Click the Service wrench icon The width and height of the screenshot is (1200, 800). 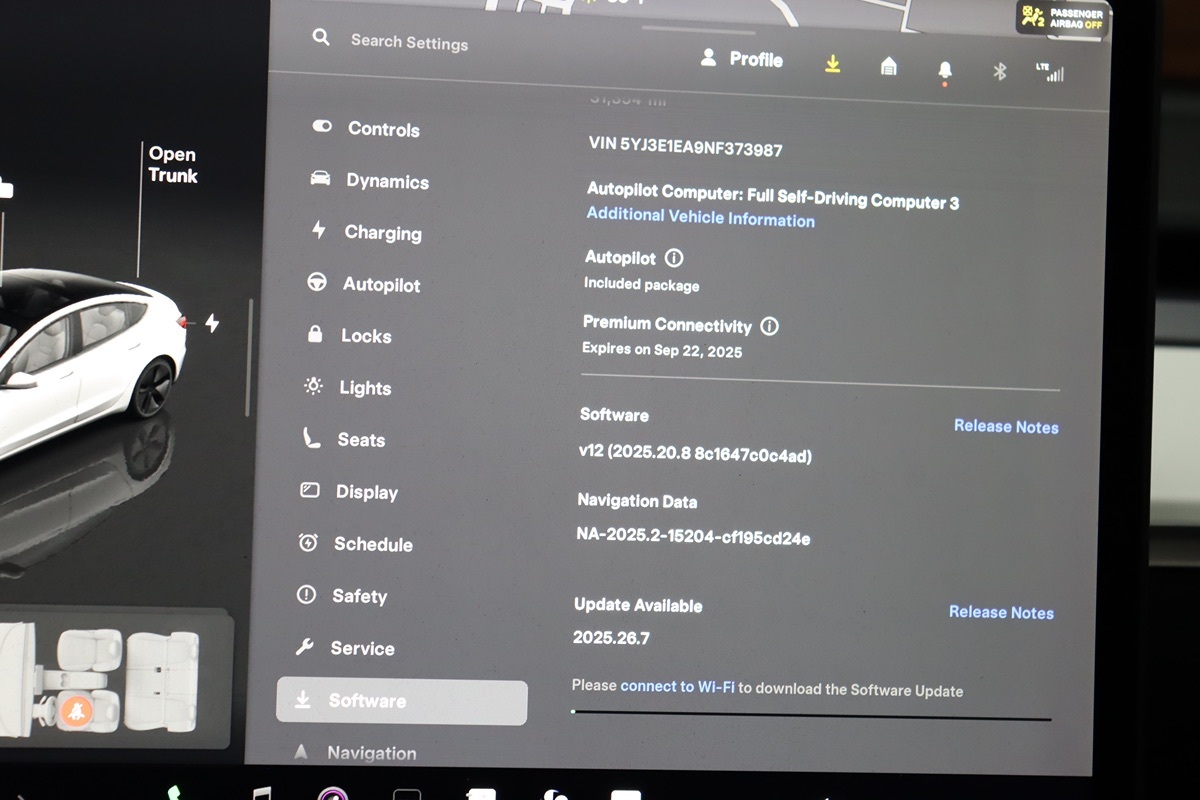[304, 647]
